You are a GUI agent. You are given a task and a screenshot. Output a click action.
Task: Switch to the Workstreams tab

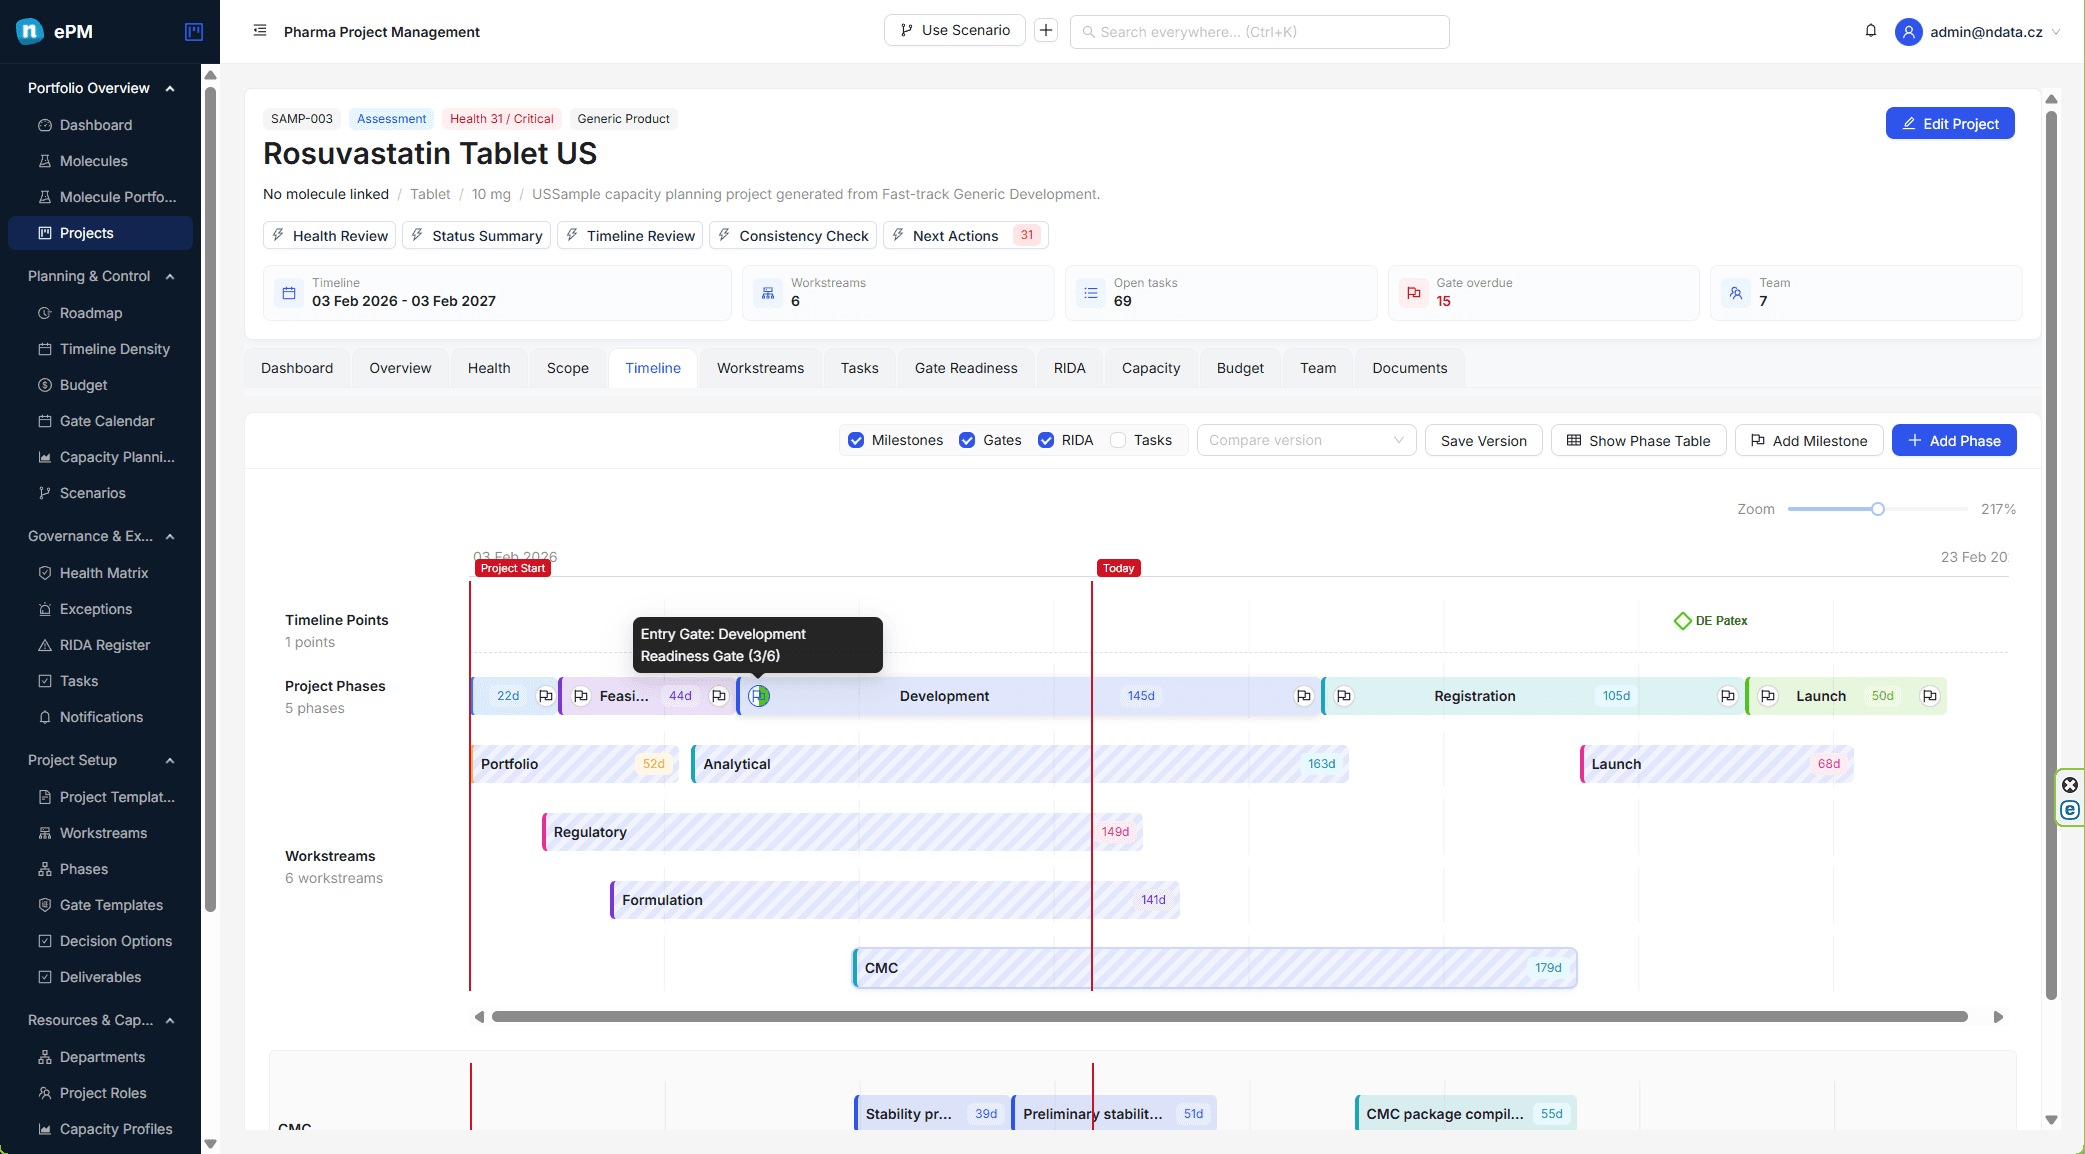[760, 368]
